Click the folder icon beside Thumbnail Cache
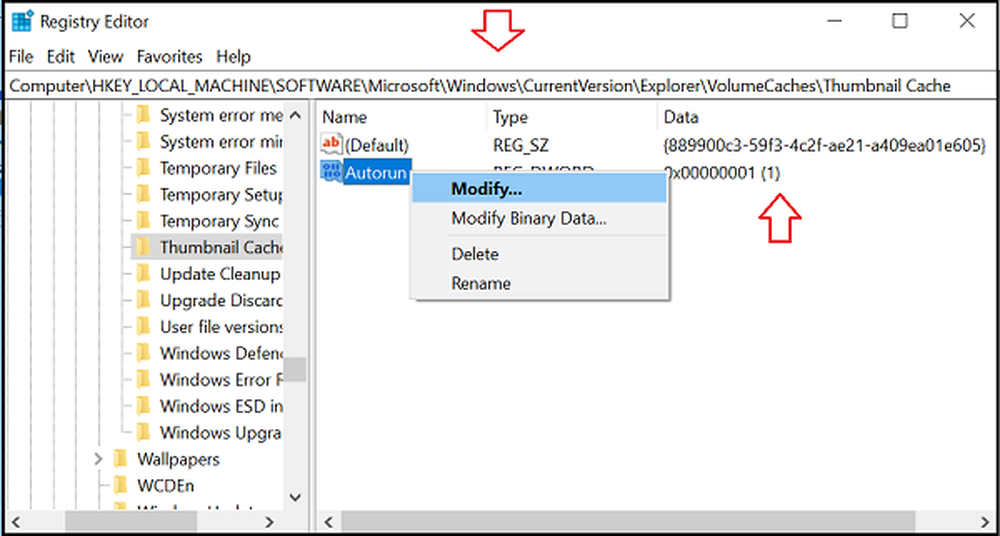This screenshot has height=536, width=1000. 143,247
